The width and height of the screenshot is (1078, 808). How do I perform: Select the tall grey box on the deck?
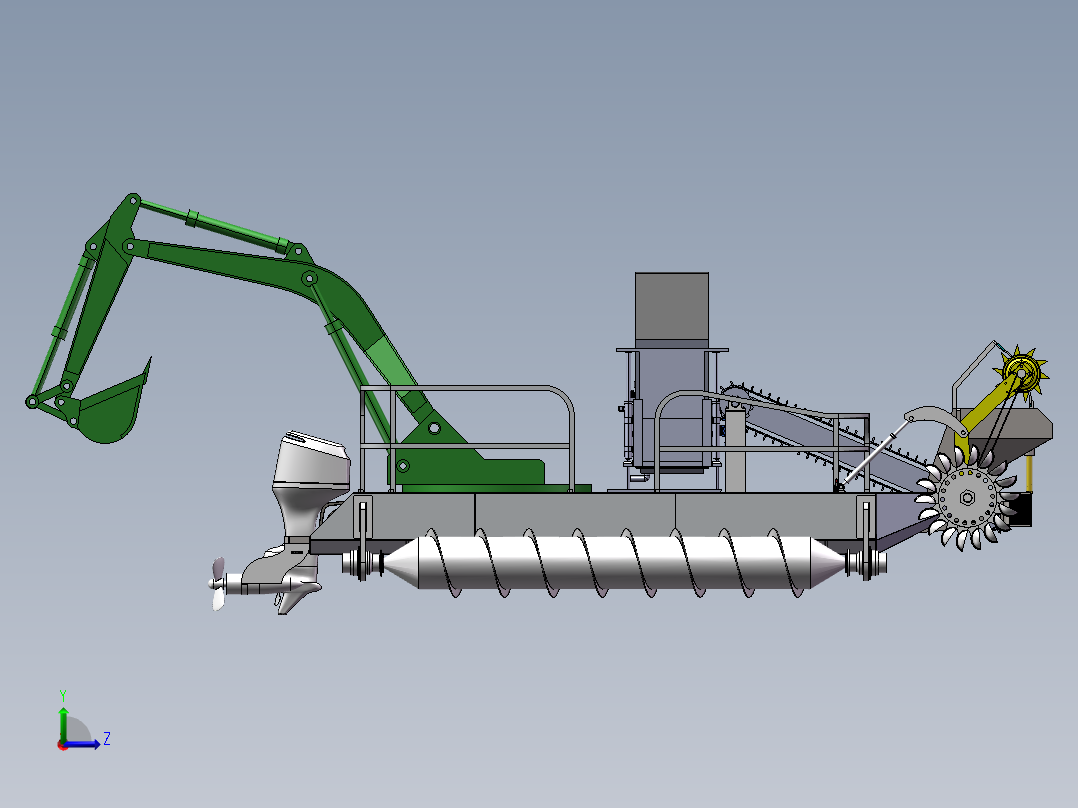point(672,306)
